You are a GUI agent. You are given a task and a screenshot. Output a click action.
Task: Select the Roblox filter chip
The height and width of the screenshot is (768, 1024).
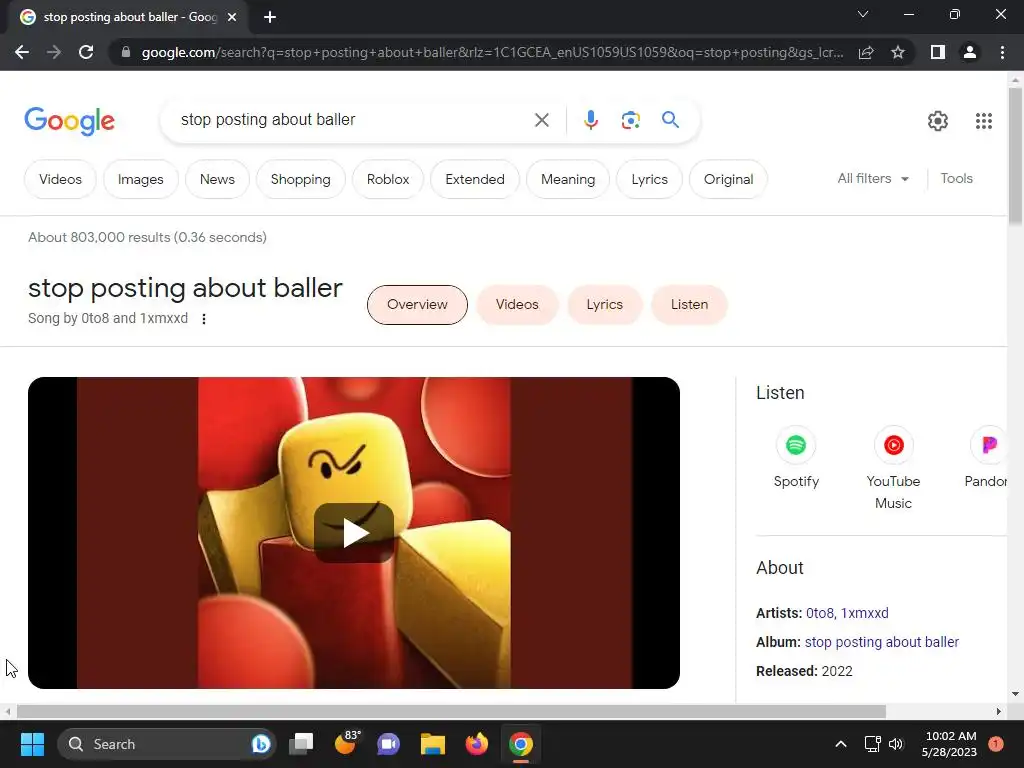(x=388, y=179)
